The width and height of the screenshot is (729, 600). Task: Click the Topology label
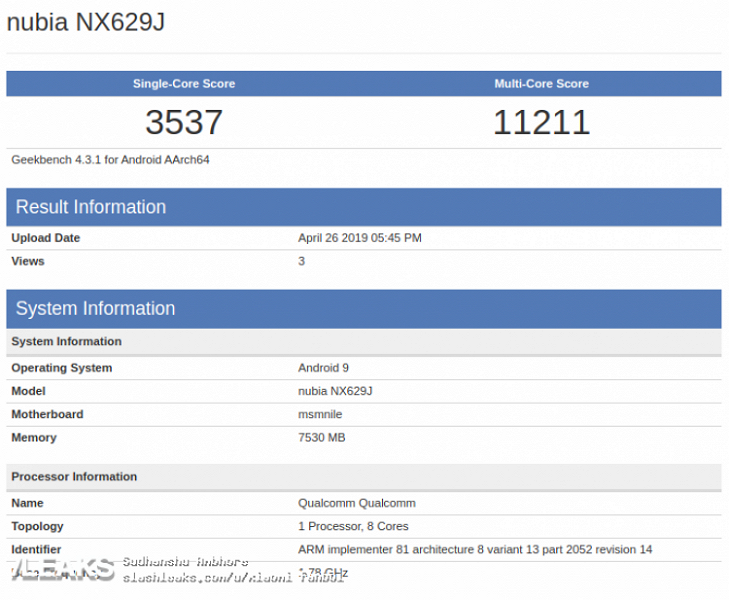[37, 527]
